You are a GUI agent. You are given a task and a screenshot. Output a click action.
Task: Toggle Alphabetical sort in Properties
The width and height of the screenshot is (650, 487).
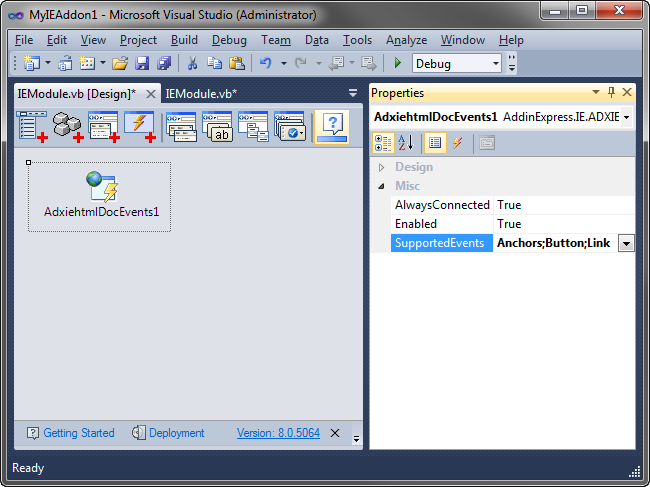[x=407, y=143]
